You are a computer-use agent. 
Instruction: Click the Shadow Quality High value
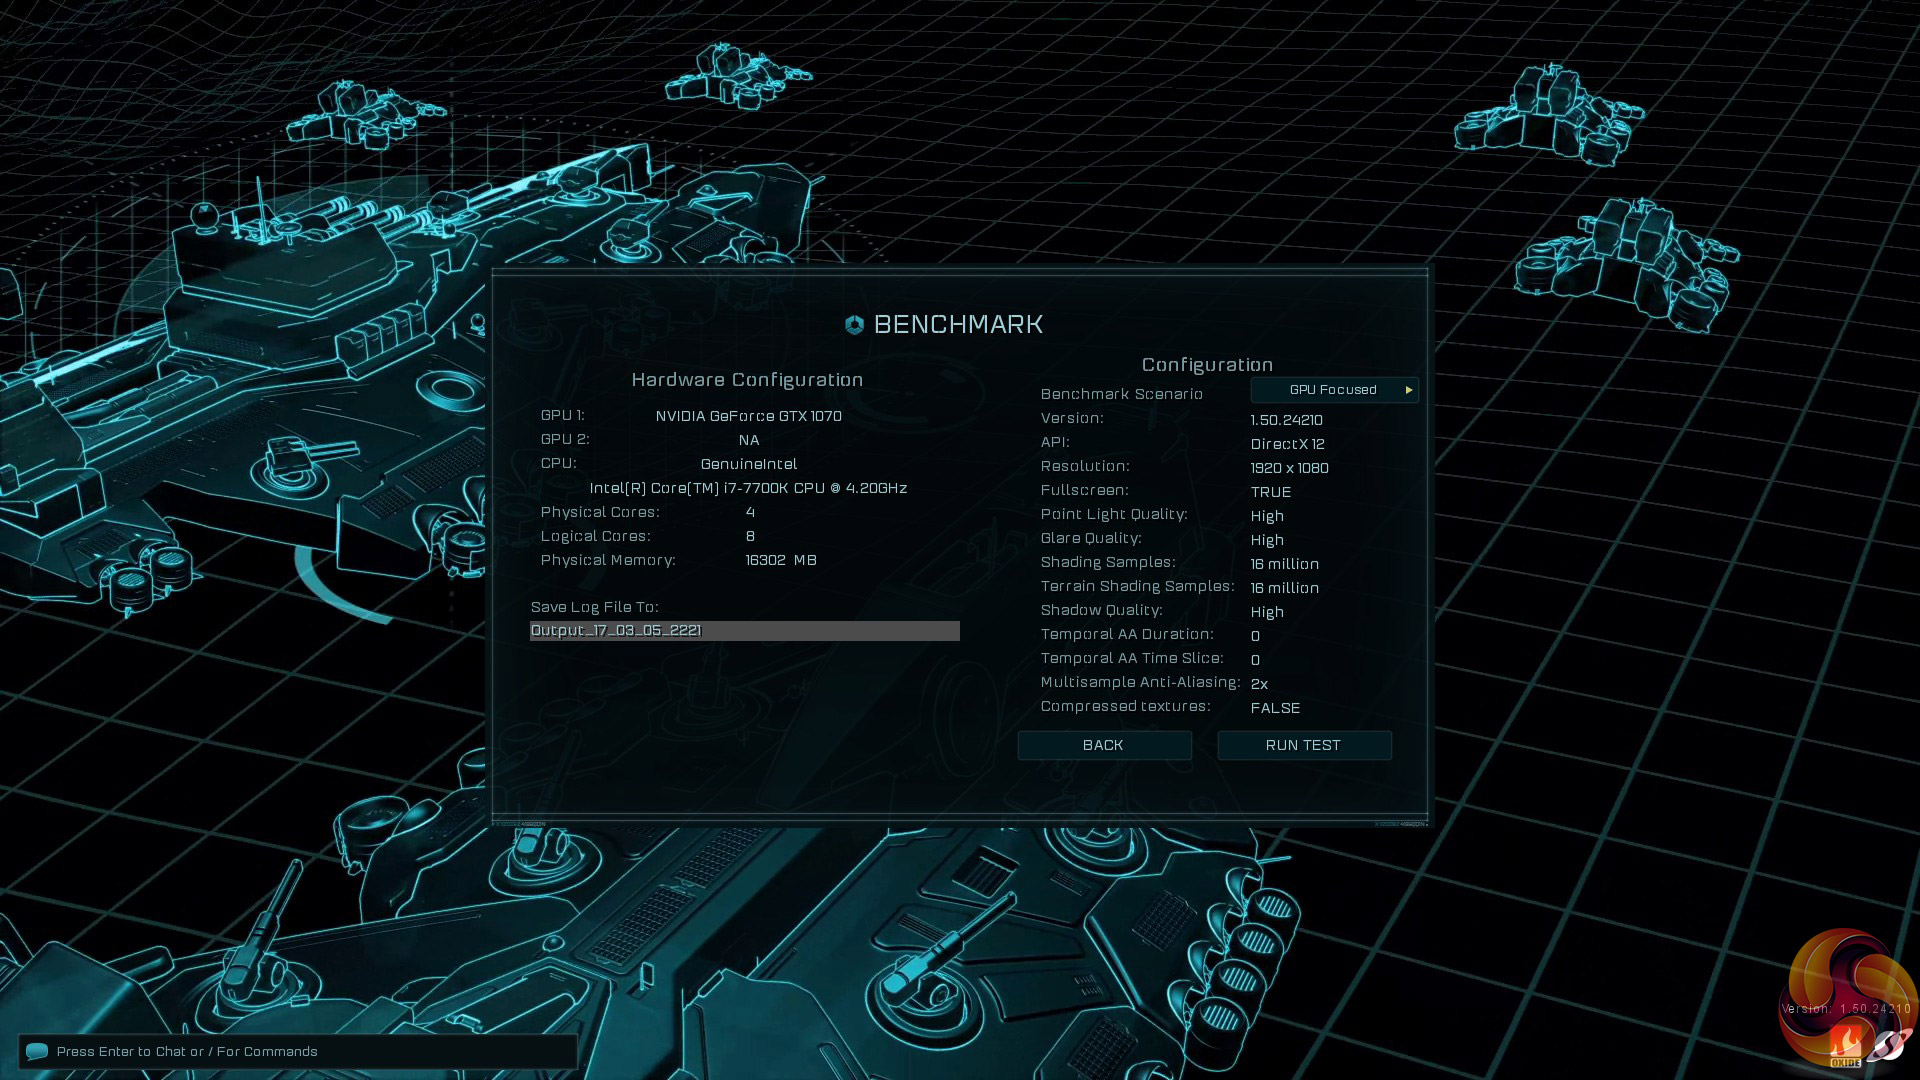[1267, 612]
